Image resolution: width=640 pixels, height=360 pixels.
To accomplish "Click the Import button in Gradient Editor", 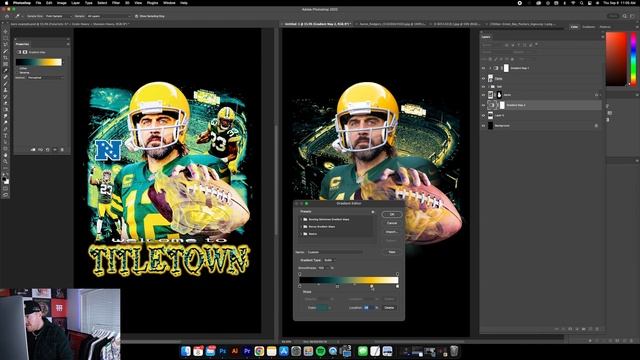I will coord(392,232).
